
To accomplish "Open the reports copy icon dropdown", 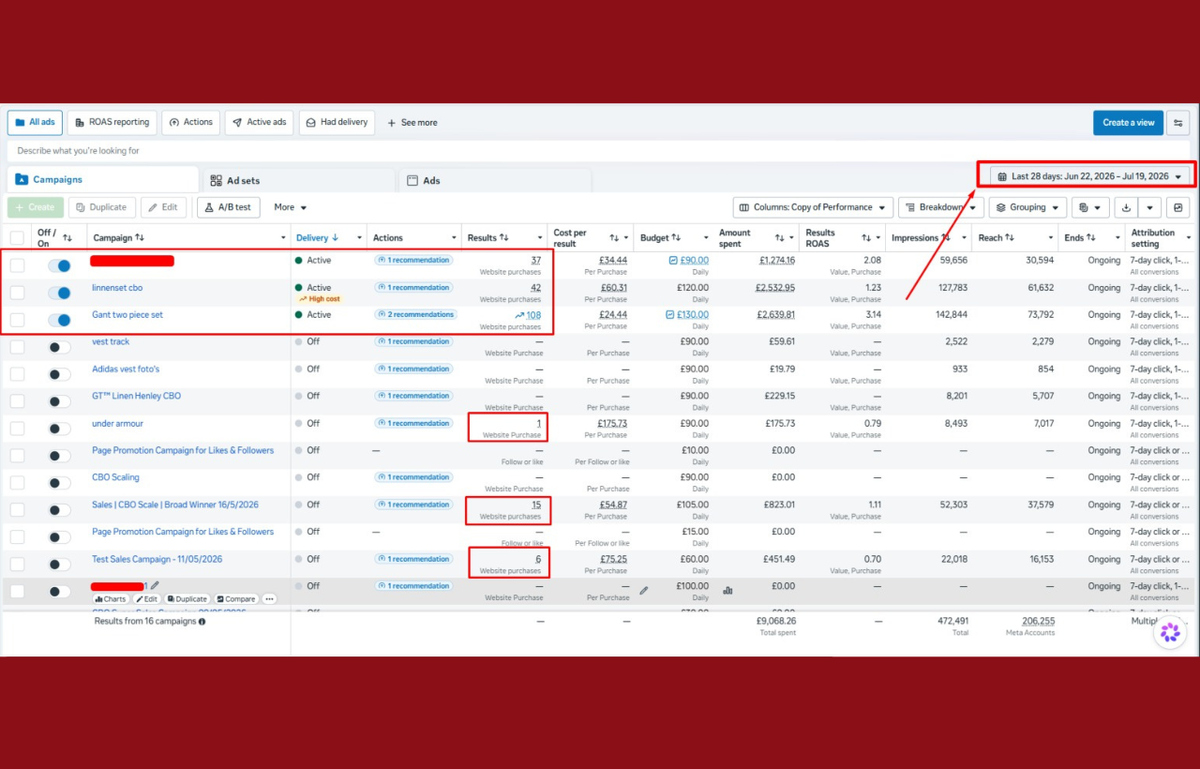I will tap(1090, 208).
